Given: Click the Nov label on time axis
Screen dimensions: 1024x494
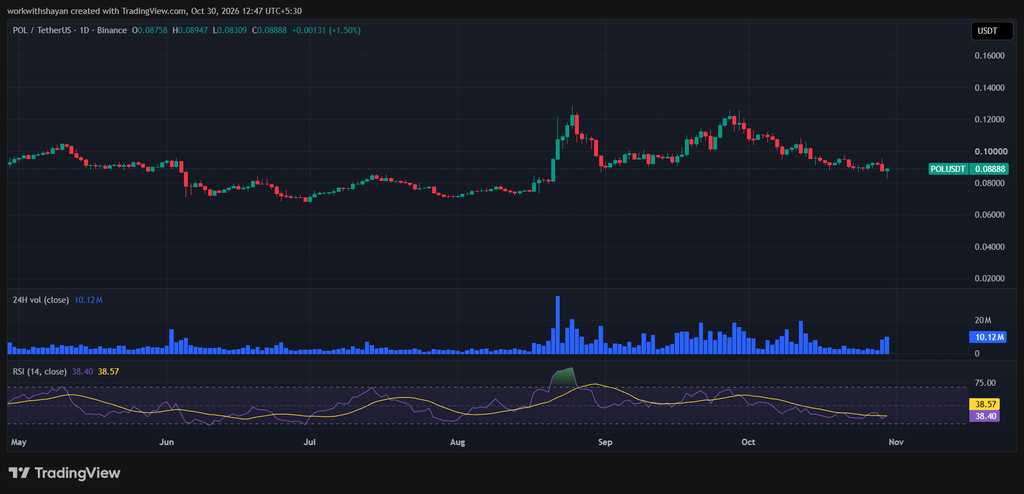Looking at the screenshot, I should pos(896,442).
